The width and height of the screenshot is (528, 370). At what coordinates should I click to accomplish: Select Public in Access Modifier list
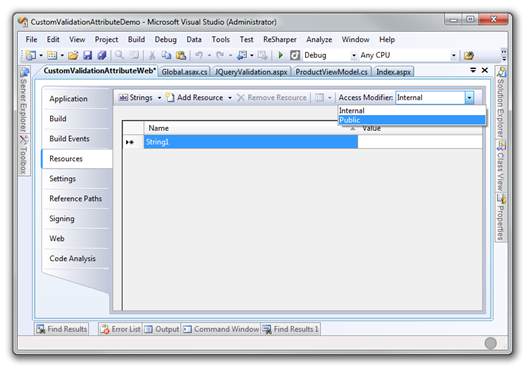tap(411, 120)
